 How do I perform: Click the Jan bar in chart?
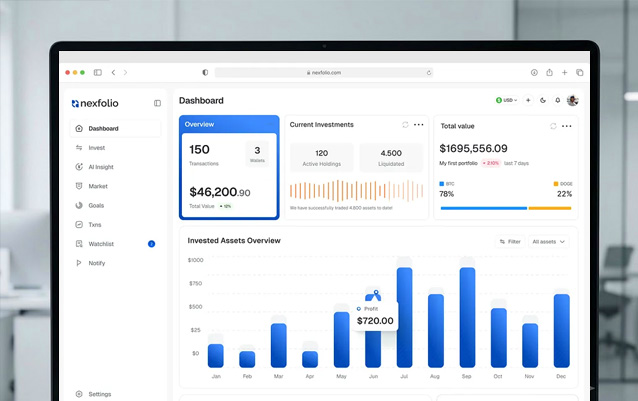pyautogui.click(x=216, y=355)
